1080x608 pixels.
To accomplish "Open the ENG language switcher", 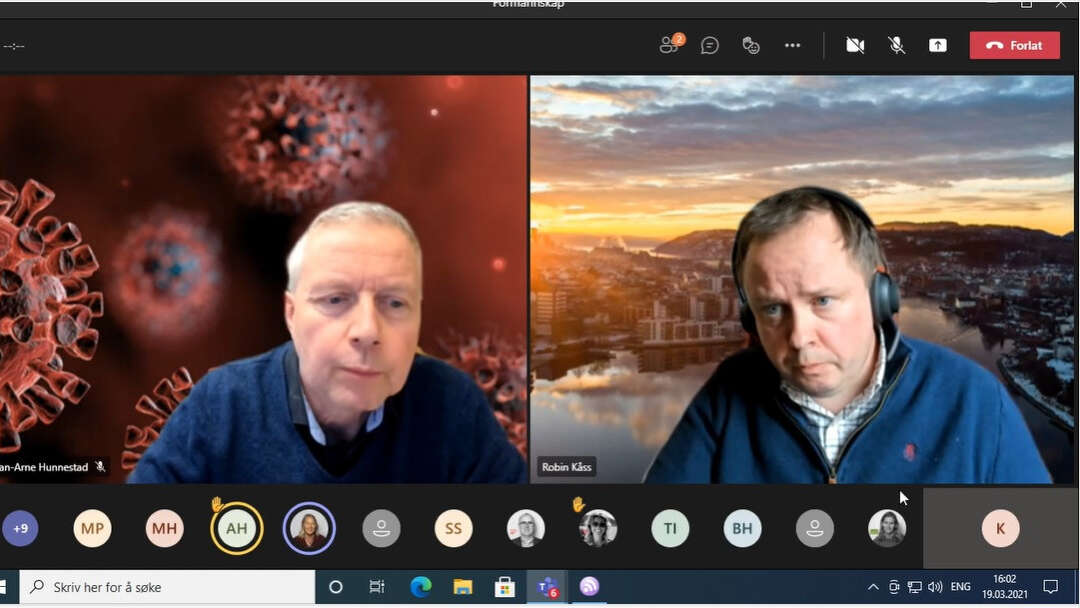I will (960, 587).
